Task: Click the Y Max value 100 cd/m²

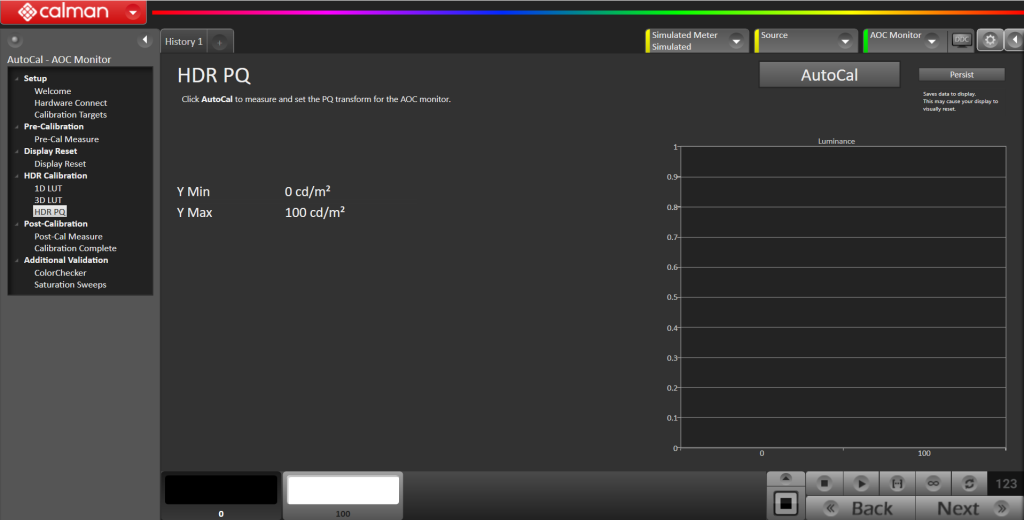Action: pos(315,212)
